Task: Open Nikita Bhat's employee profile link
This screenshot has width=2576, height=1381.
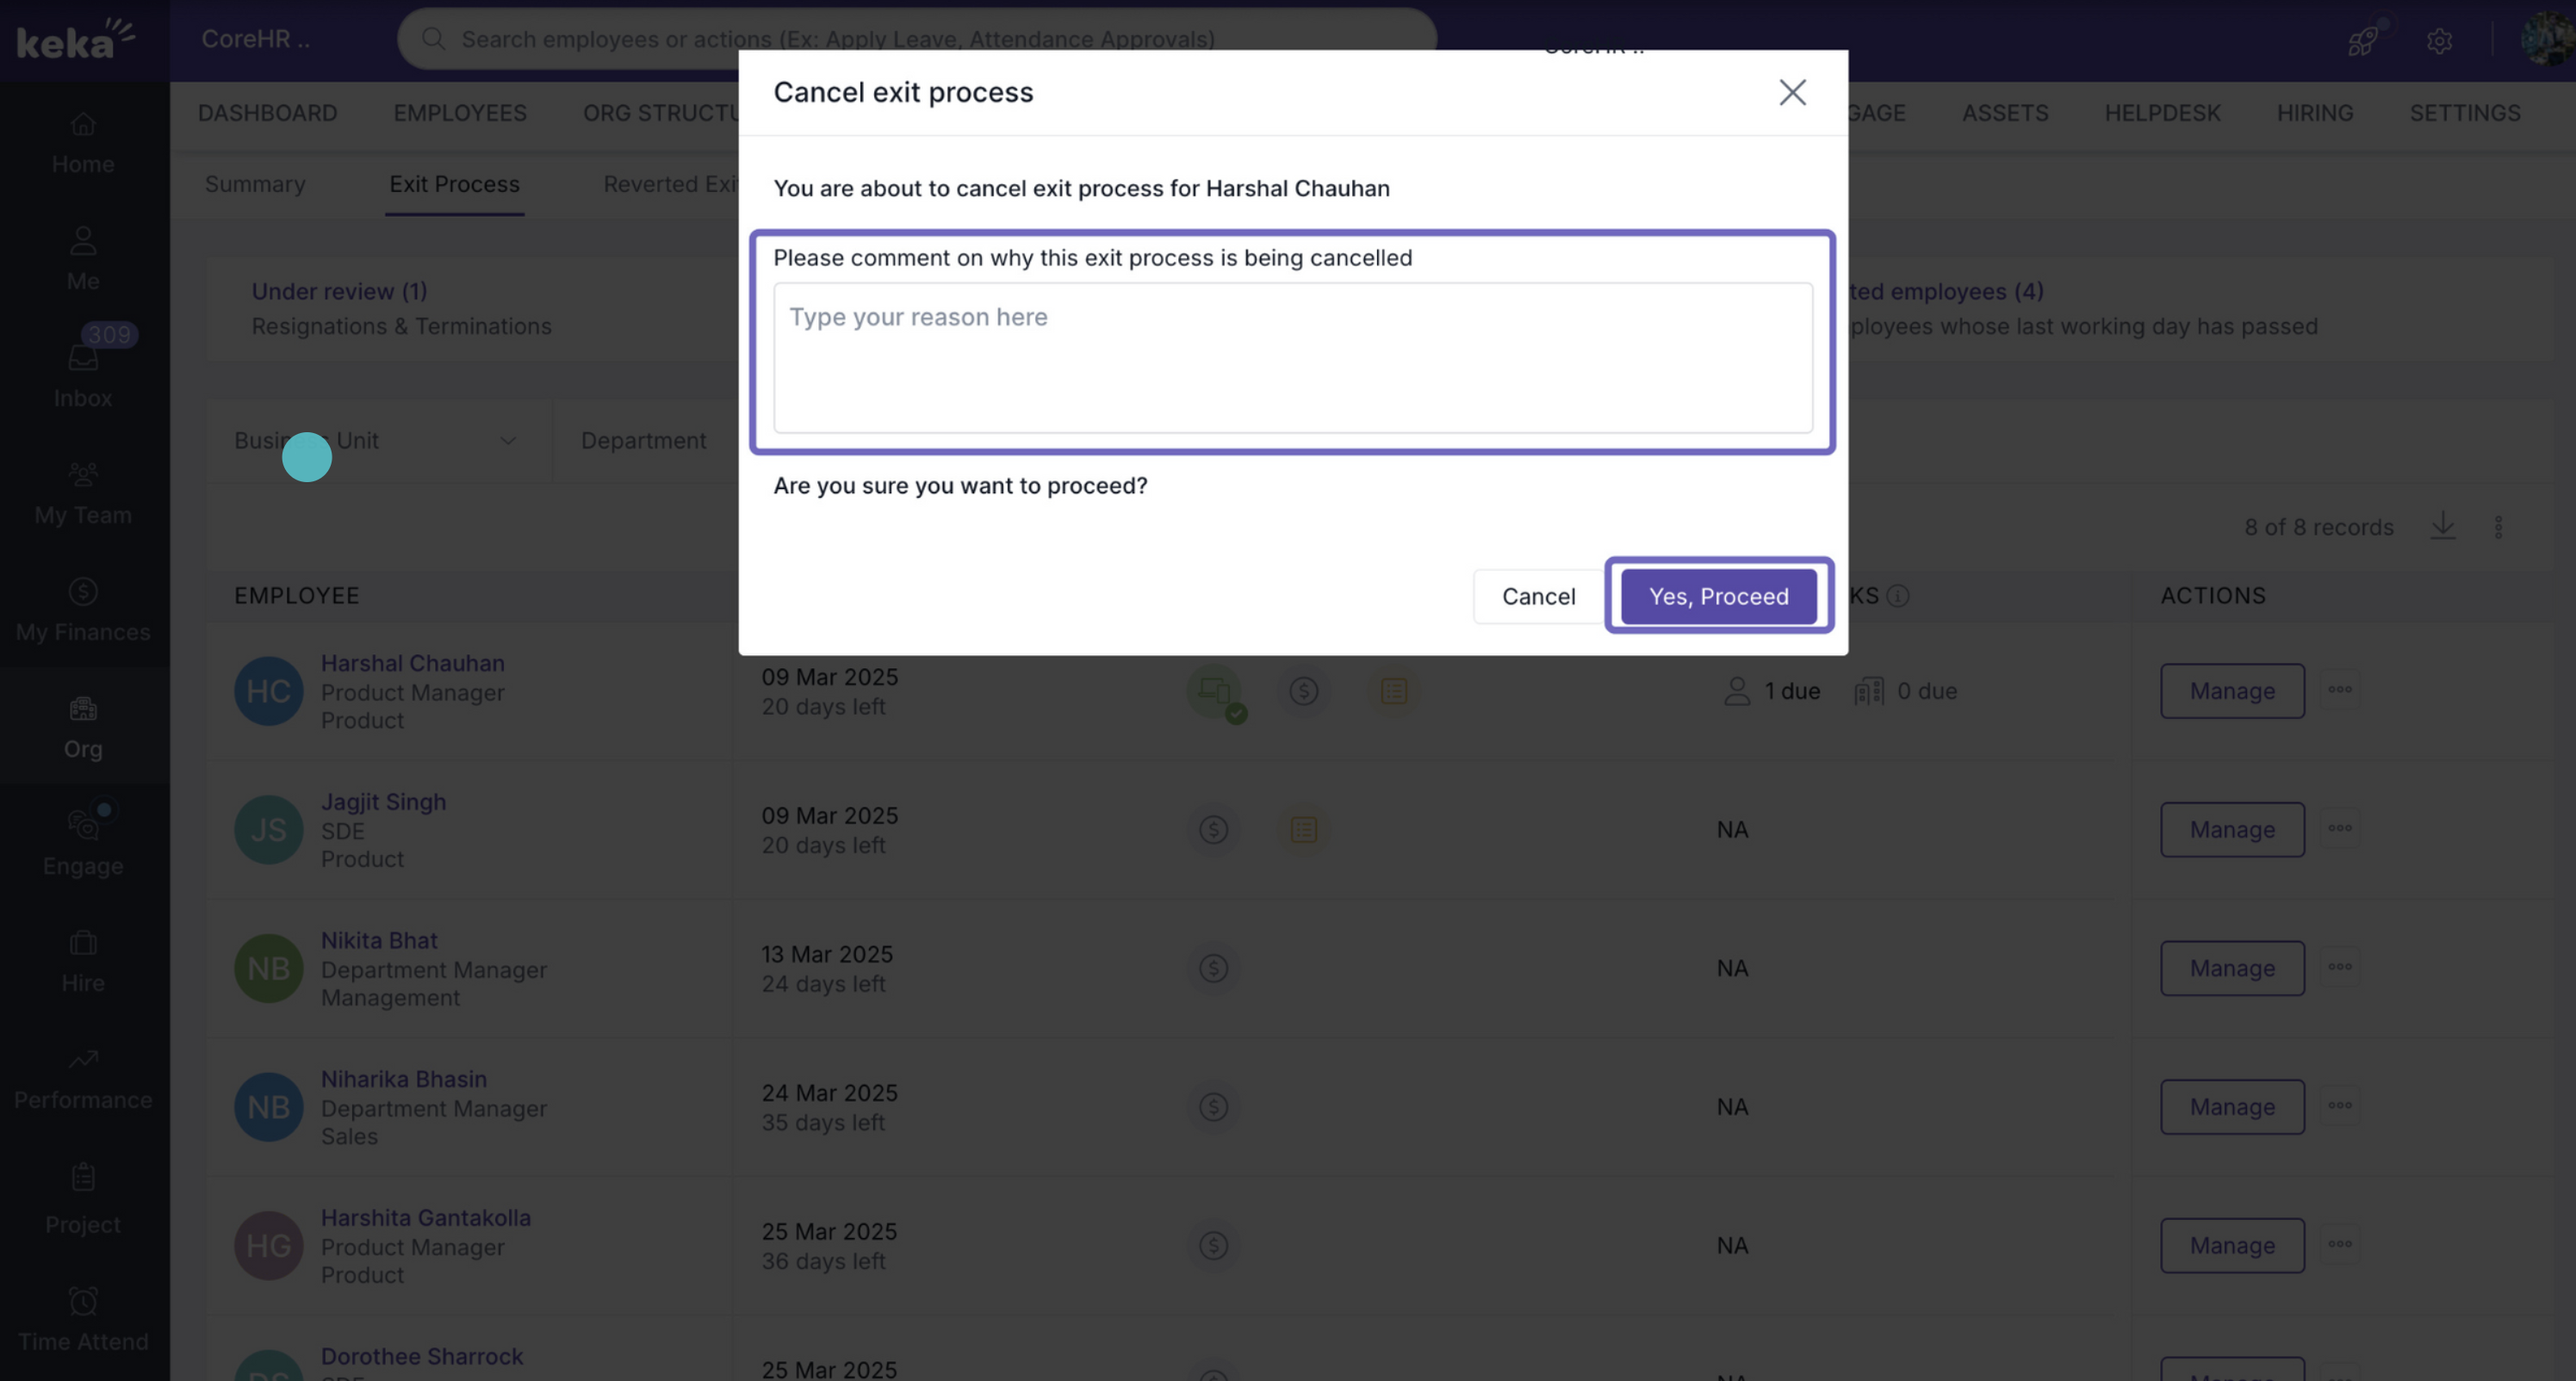Action: click(379, 940)
